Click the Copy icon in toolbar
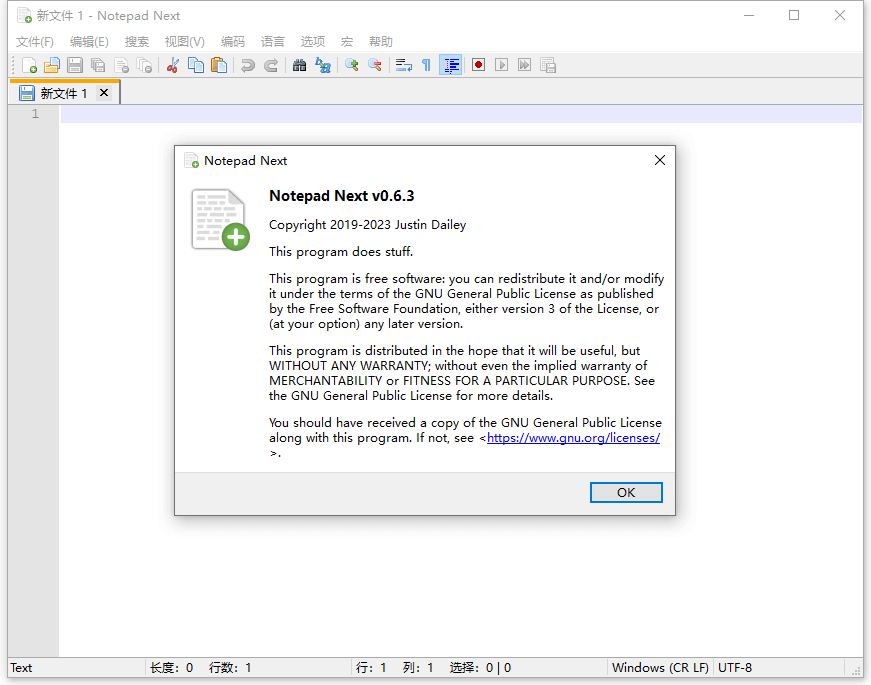Image resolution: width=871 pixels, height=685 pixels. pos(196,66)
